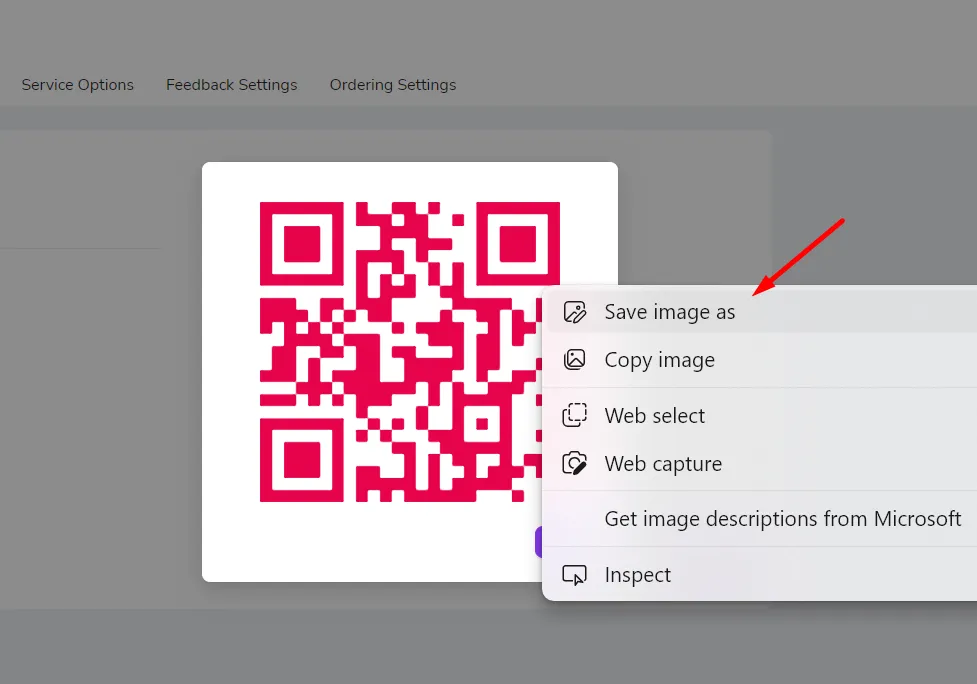Click the Inspect cursor icon
Screen dimensions: 977x684
tap(574, 575)
